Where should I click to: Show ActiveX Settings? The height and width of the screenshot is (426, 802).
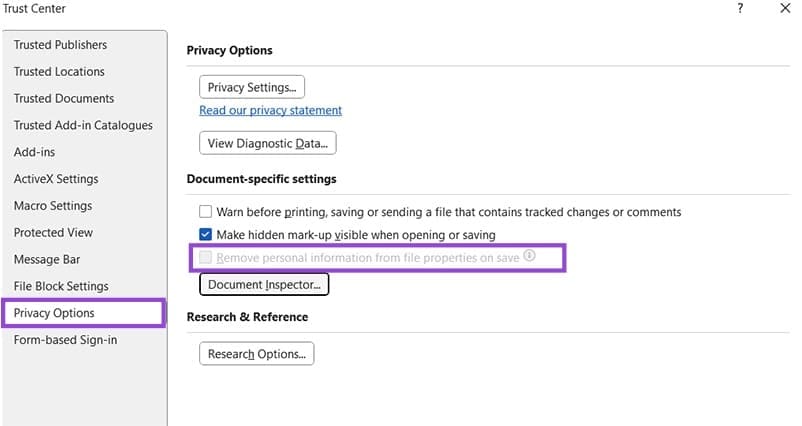tap(56, 179)
